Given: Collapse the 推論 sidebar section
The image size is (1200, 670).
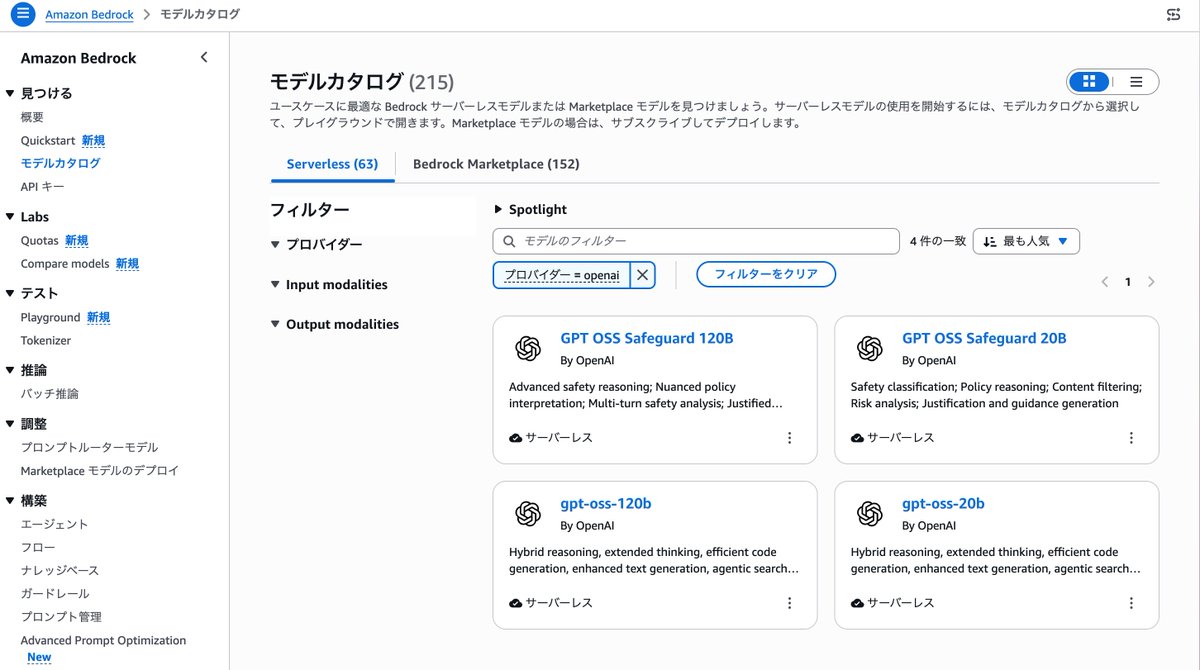Looking at the screenshot, I should [x=26, y=370].
